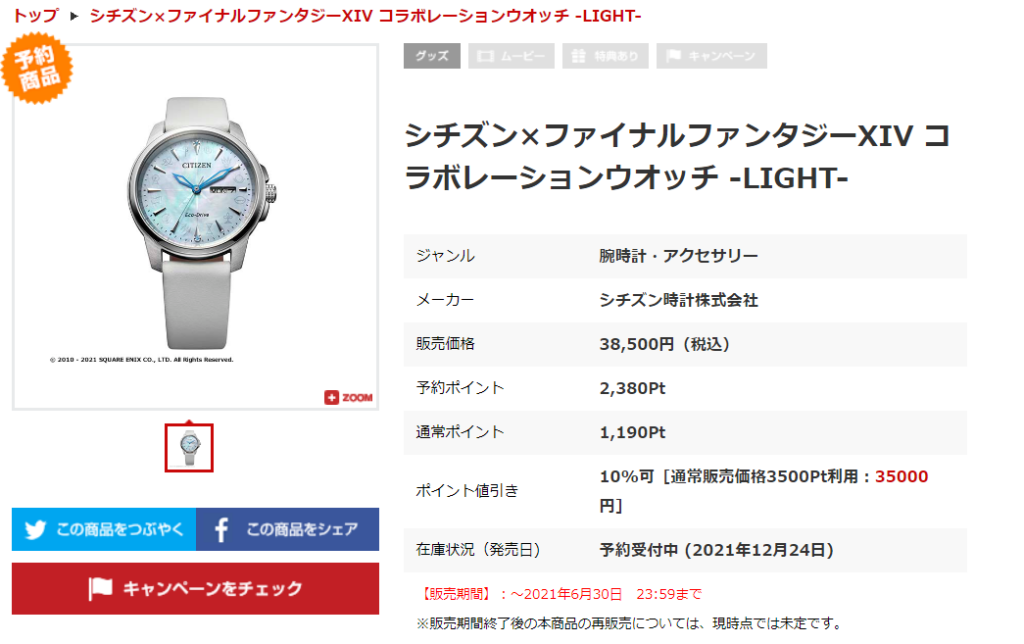Open the トップ breadcrumb link

[x=35, y=15]
